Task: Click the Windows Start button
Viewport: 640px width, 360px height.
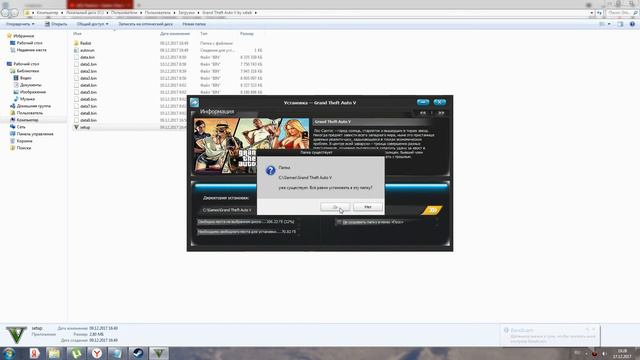Action: click(9, 353)
